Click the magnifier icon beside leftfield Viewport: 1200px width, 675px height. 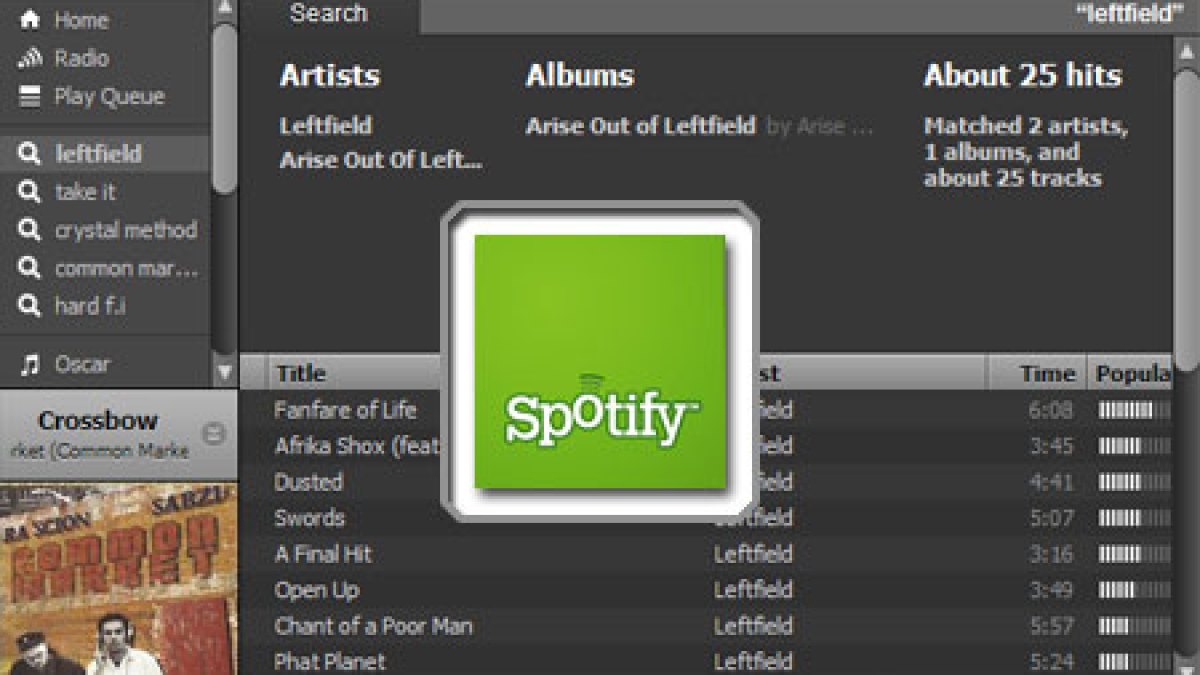[31, 154]
